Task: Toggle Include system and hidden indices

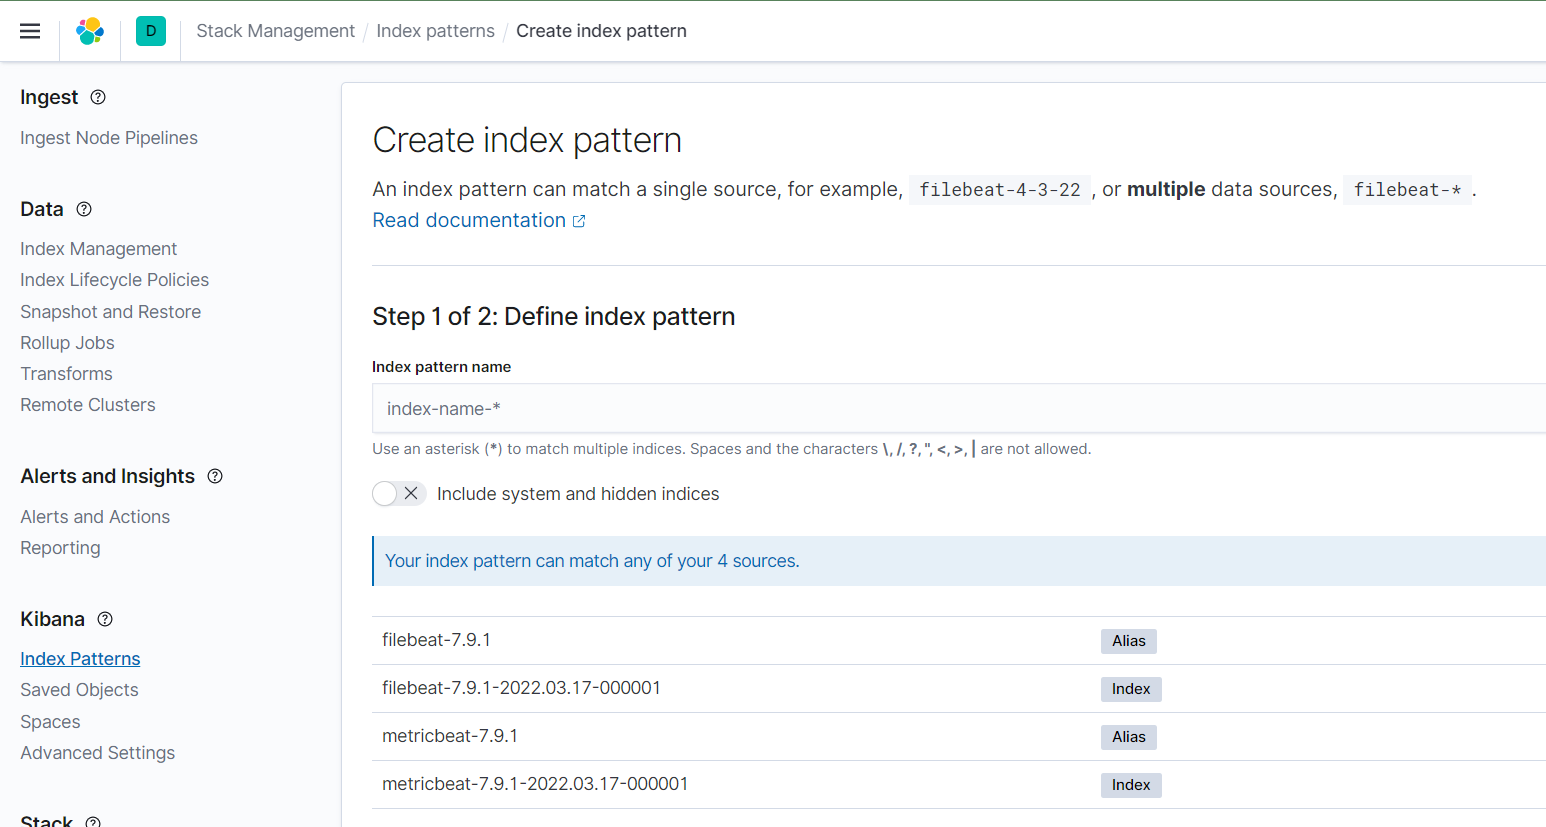Action: click(399, 494)
